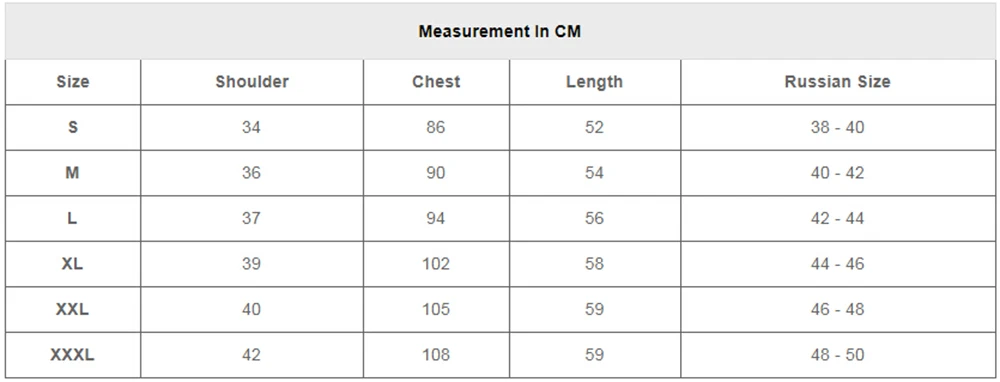Click the Measurement In CM title header
The width and height of the screenshot is (1000, 382).
(x=499, y=31)
